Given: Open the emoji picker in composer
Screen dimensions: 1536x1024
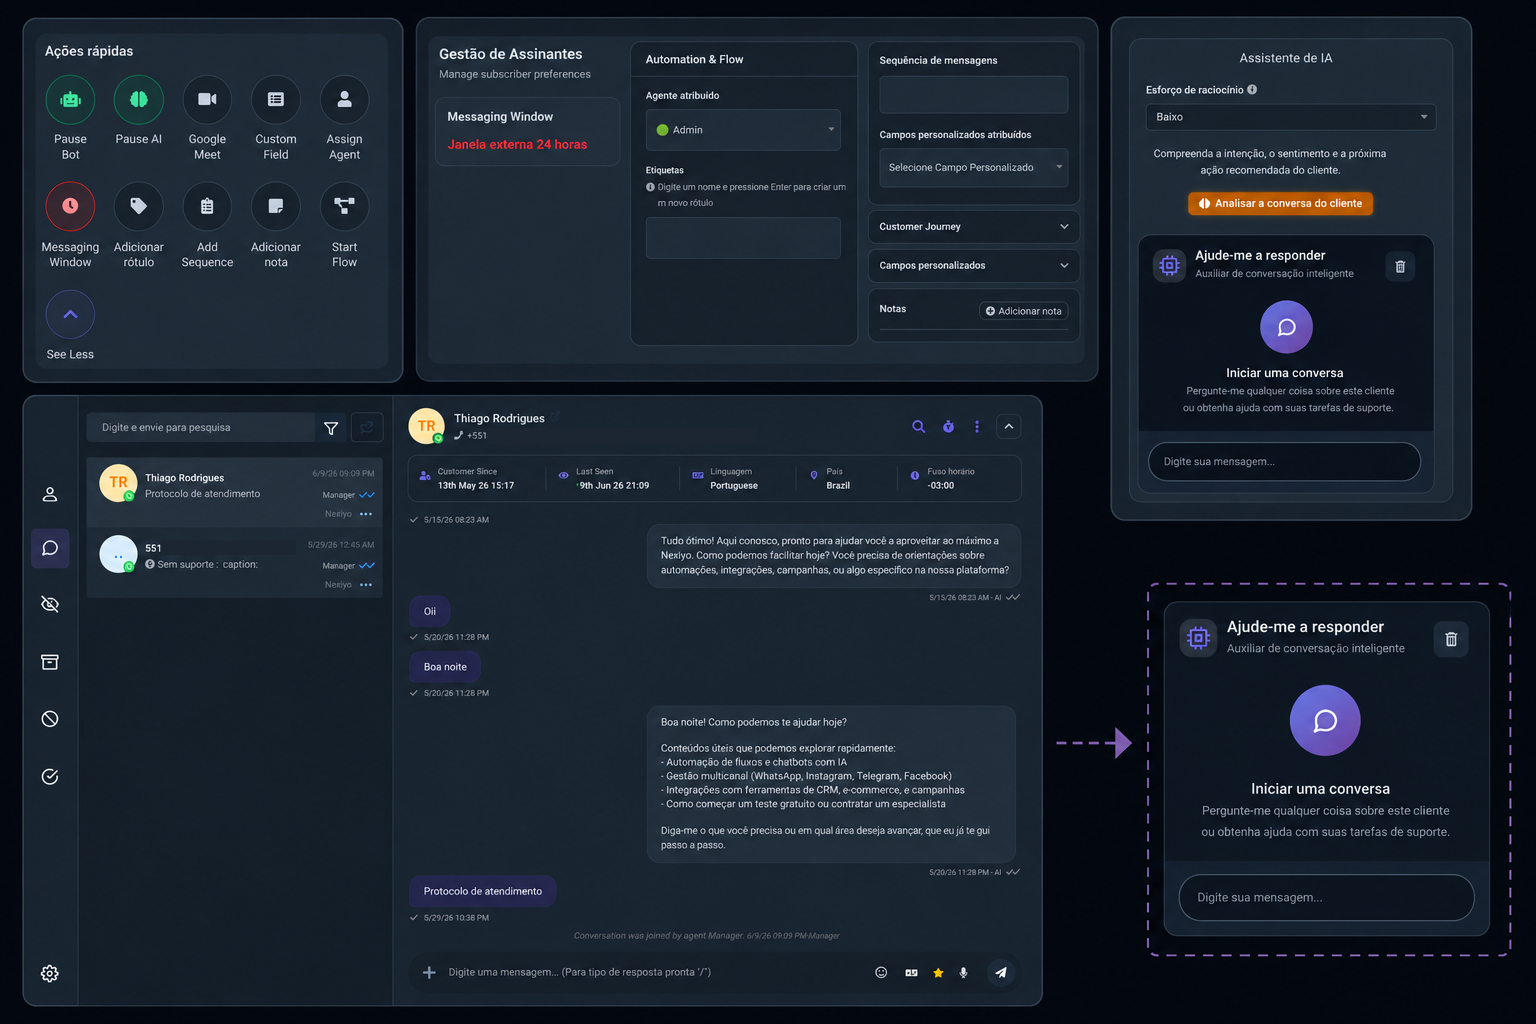Looking at the screenshot, I should (x=881, y=972).
